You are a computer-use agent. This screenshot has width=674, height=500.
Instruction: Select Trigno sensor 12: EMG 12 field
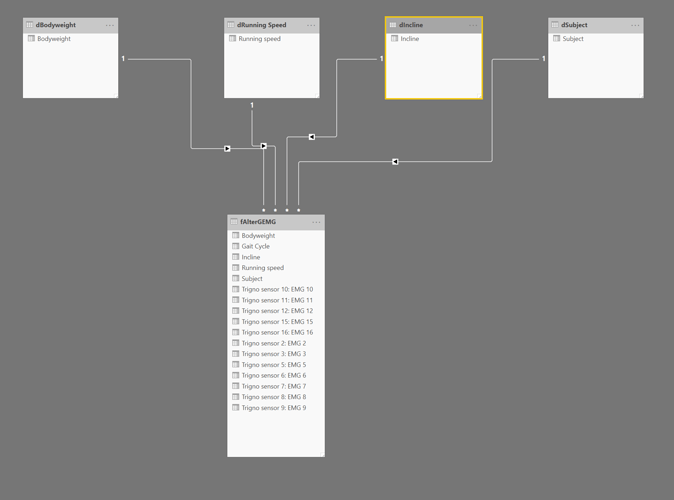[x=276, y=311]
